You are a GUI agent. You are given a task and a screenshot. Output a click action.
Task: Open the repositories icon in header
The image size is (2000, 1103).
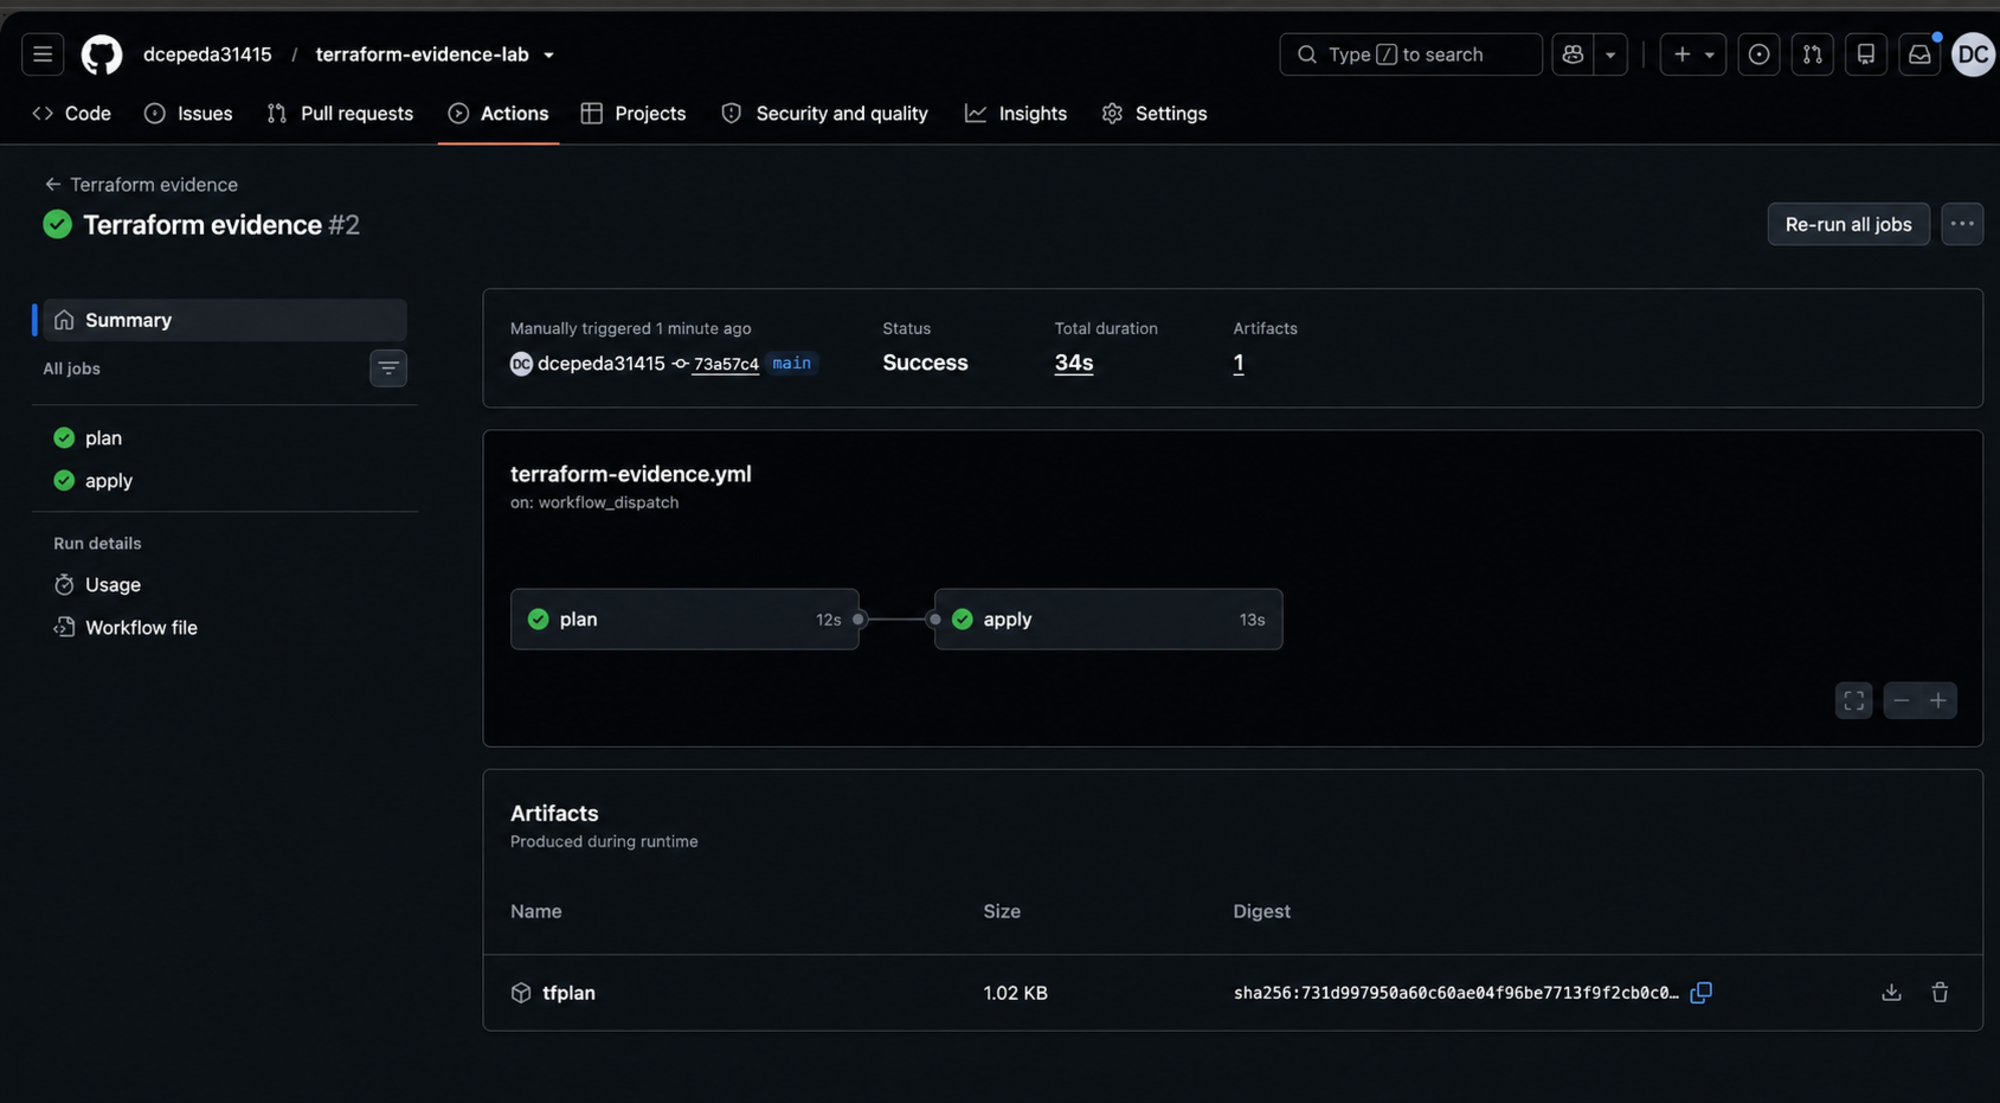tap(1865, 54)
